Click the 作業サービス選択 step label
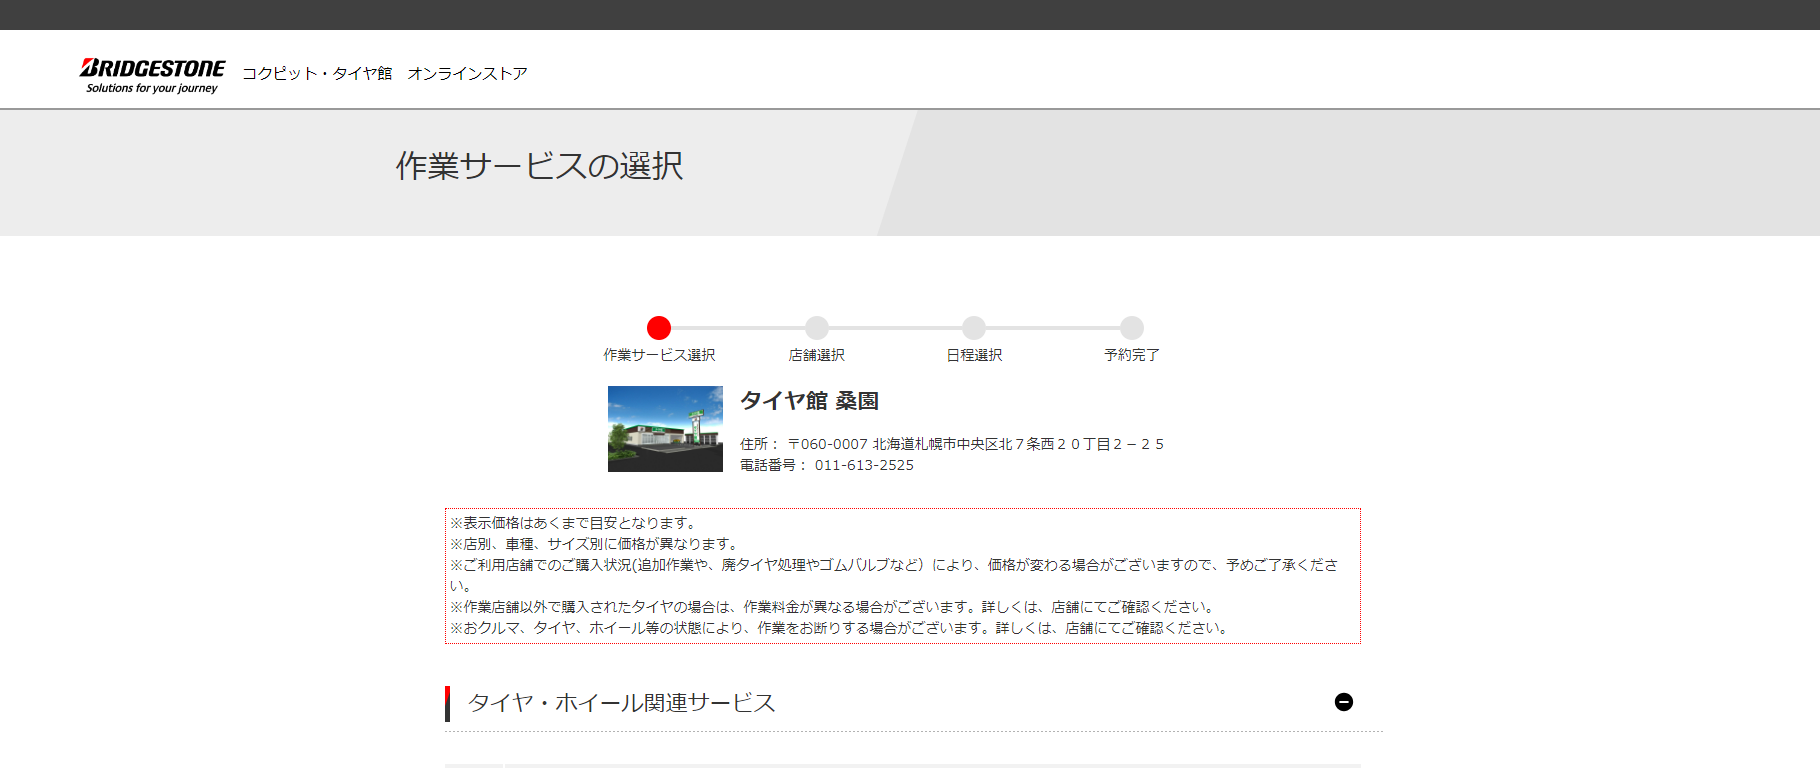Viewport: 1820px width, 768px height. click(x=659, y=355)
